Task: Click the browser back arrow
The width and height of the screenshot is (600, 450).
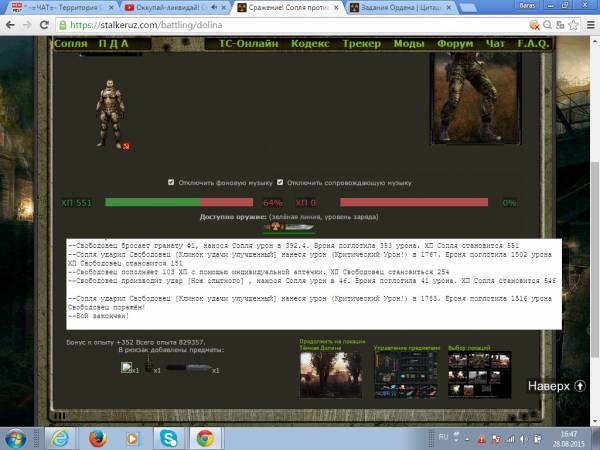Action: coord(11,25)
